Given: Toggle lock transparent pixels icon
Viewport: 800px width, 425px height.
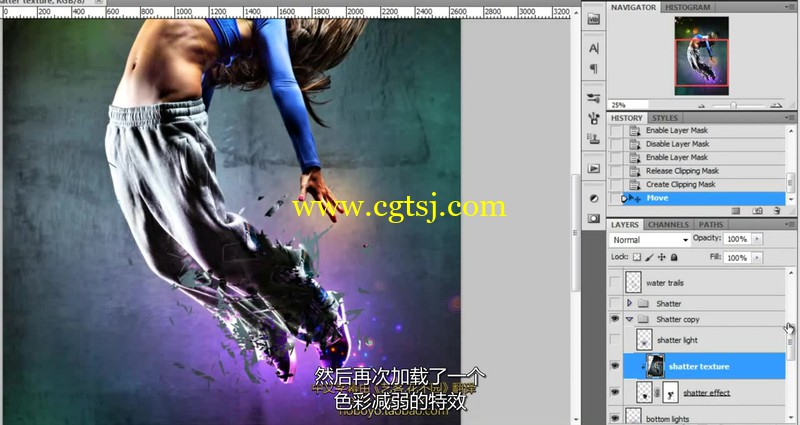Looking at the screenshot, I should click(637, 257).
